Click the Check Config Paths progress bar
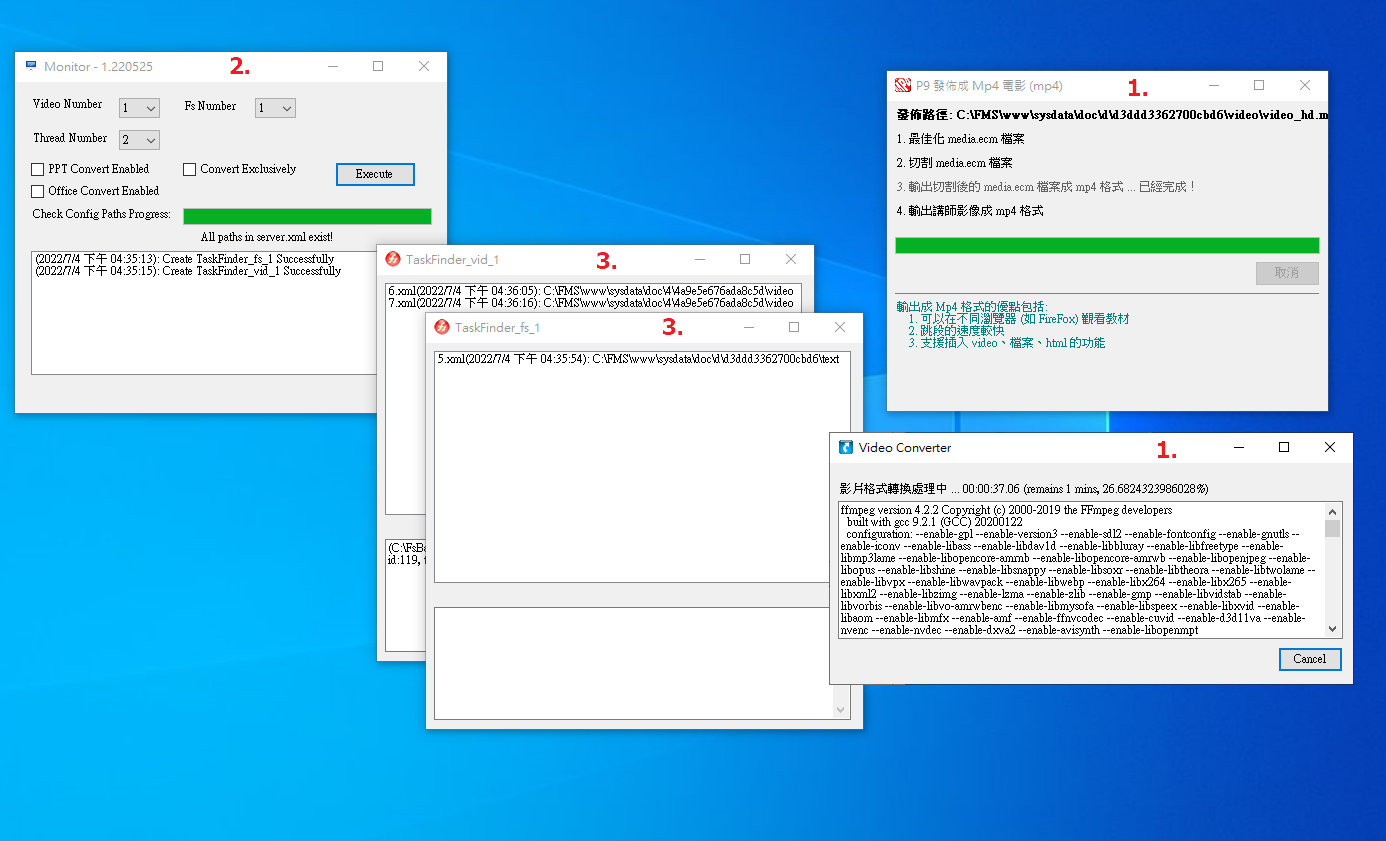The height and width of the screenshot is (841, 1386). 307,216
